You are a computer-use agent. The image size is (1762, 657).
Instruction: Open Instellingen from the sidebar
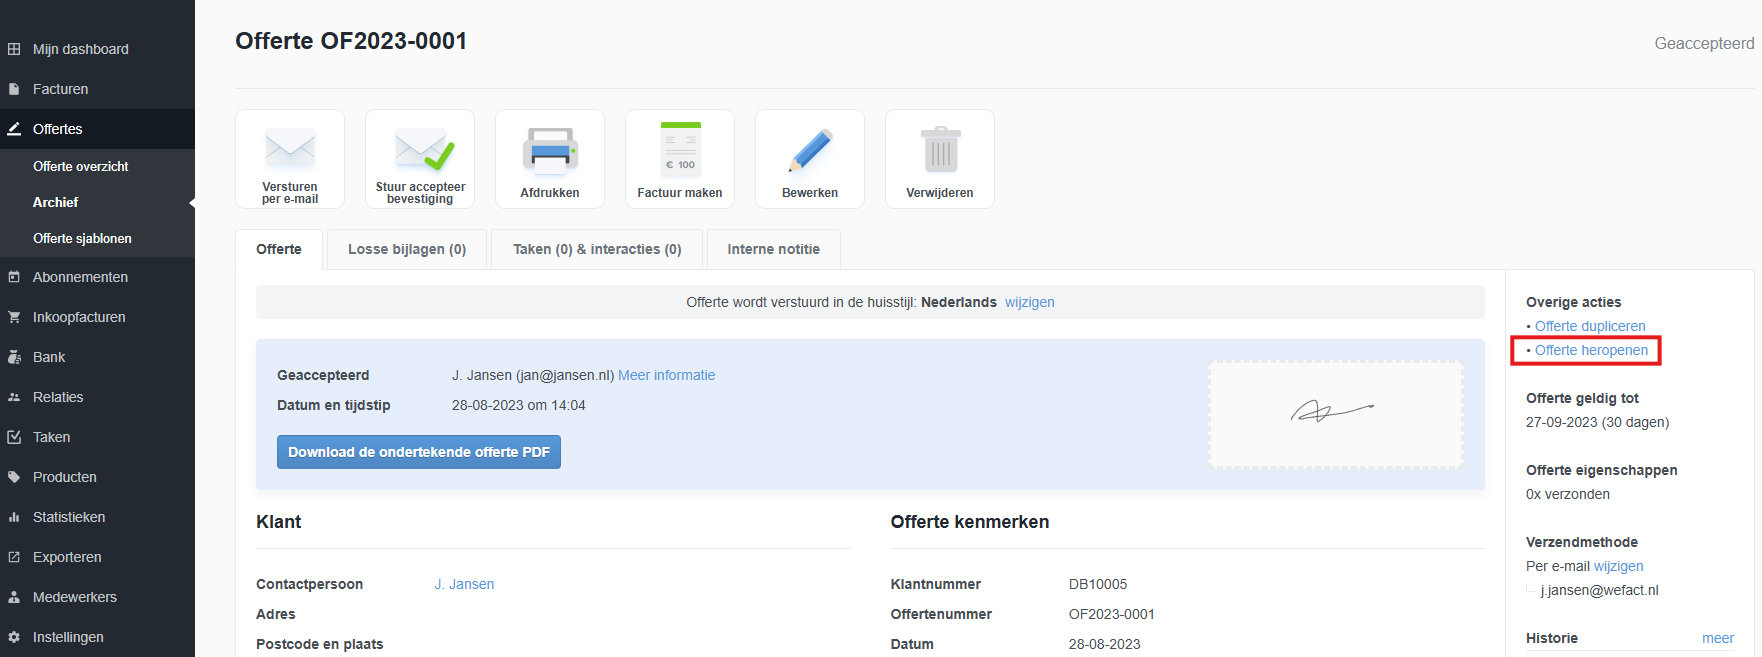click(68, 637)
